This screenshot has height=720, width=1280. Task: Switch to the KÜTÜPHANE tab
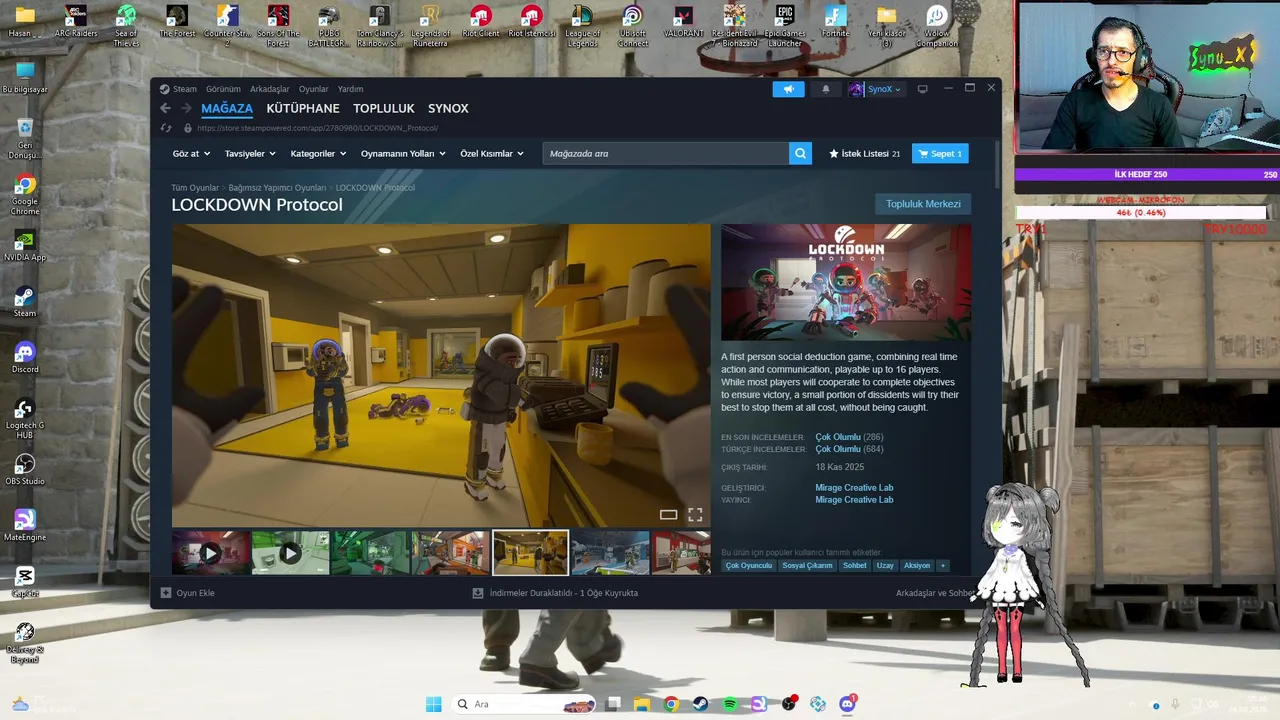coord(303,108)
